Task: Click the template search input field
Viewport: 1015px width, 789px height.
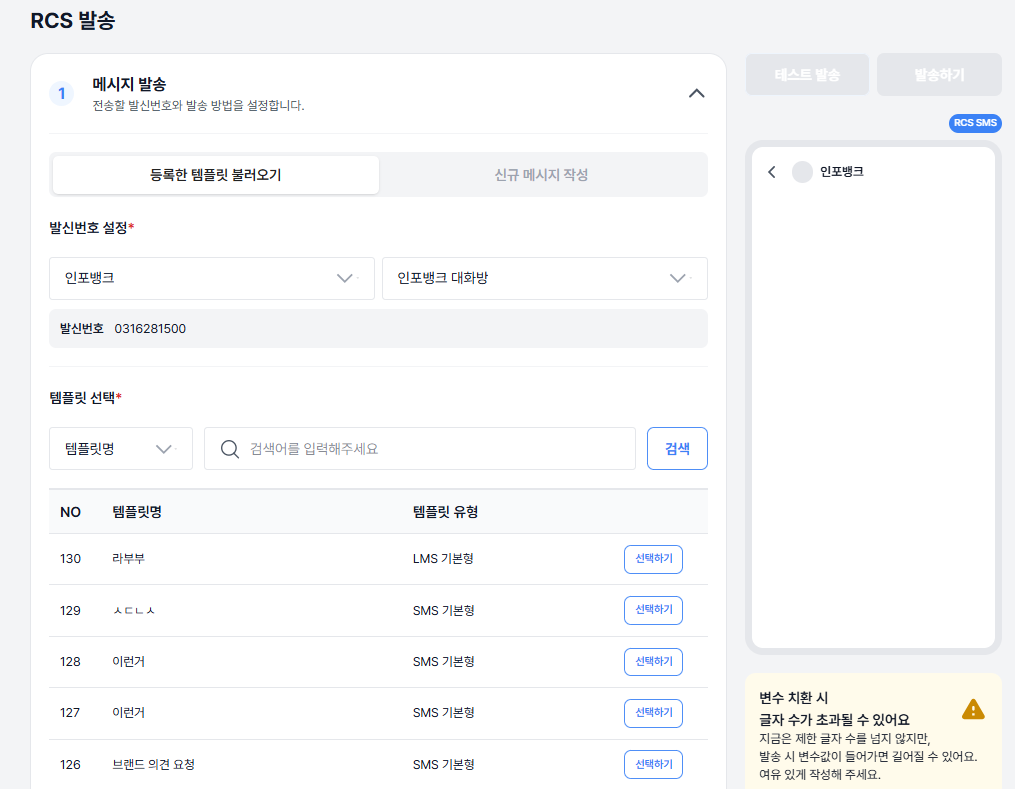Action: click(x=435, y=449)
